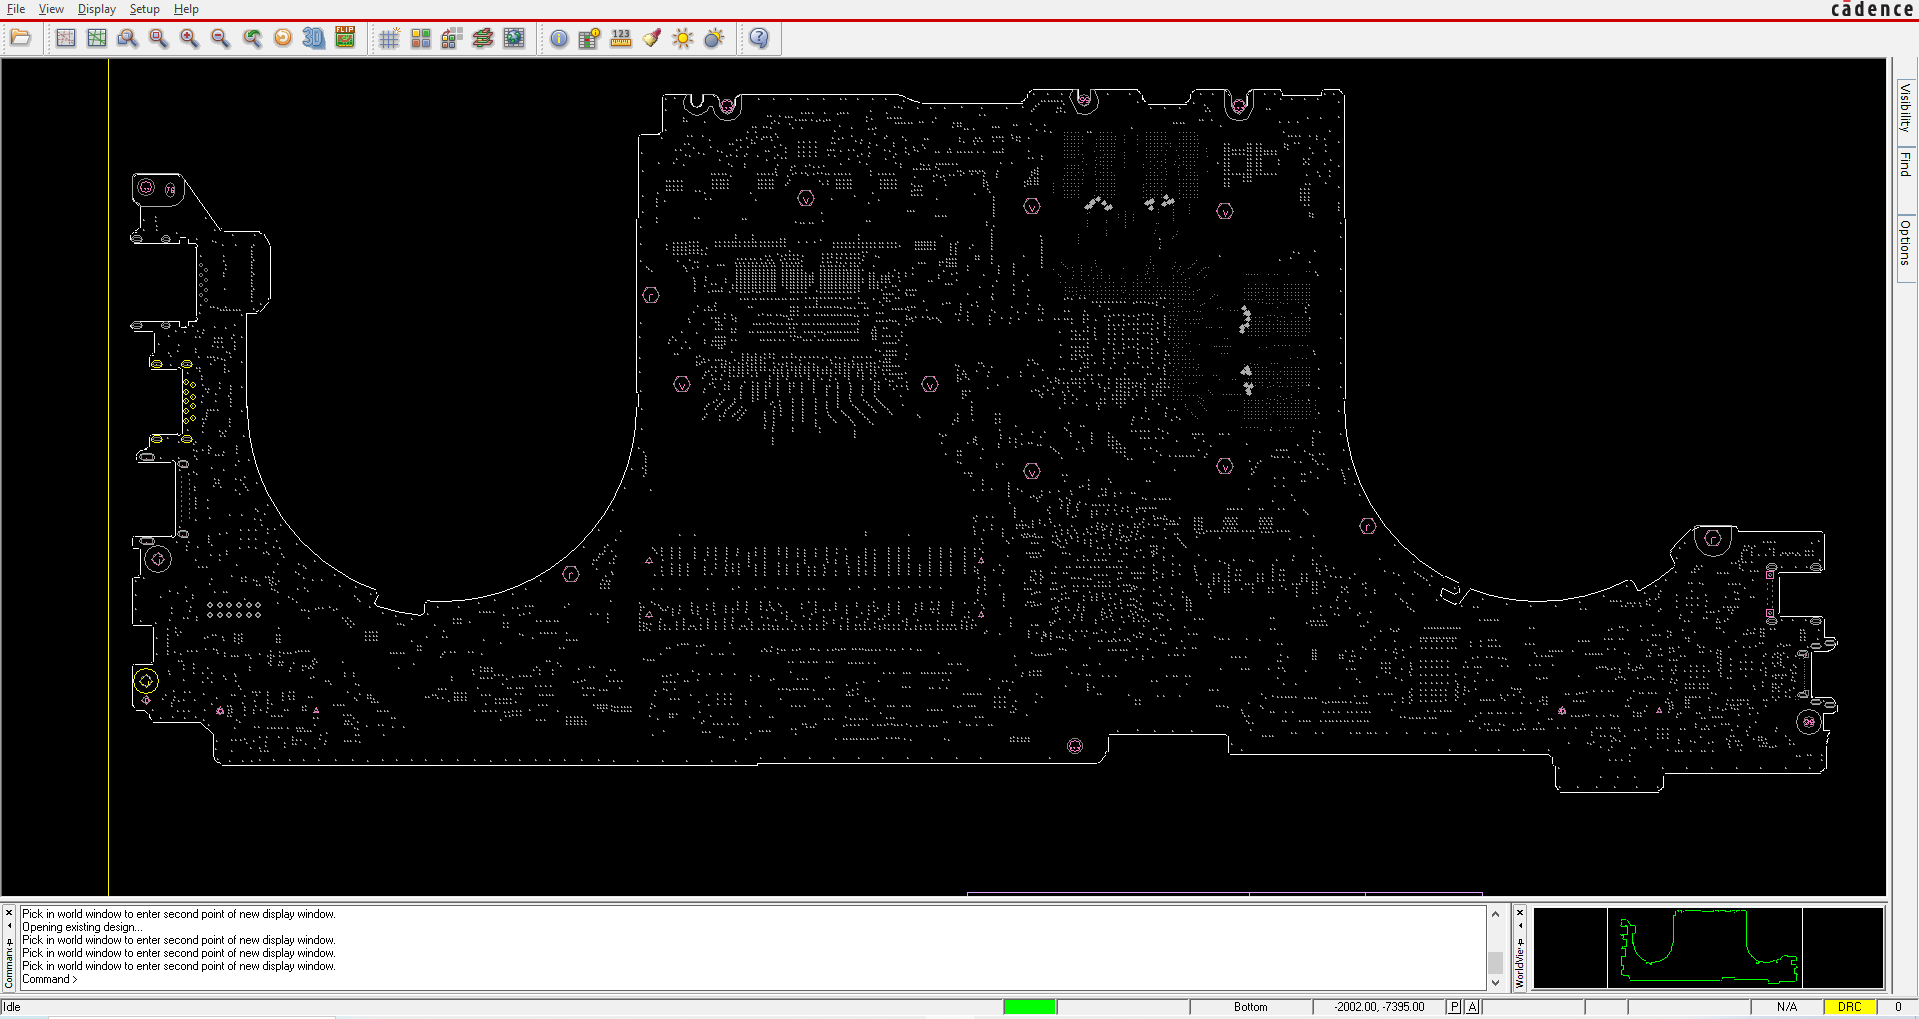This screenshot has height=1019, width=1919.
Task: Zoom out with the minus magnifier
Action: tap(220, 38)
